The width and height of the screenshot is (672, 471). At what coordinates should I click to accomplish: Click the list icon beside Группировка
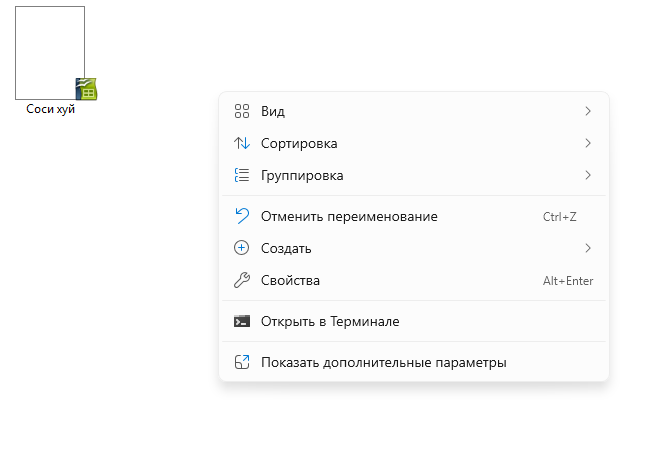241,175
